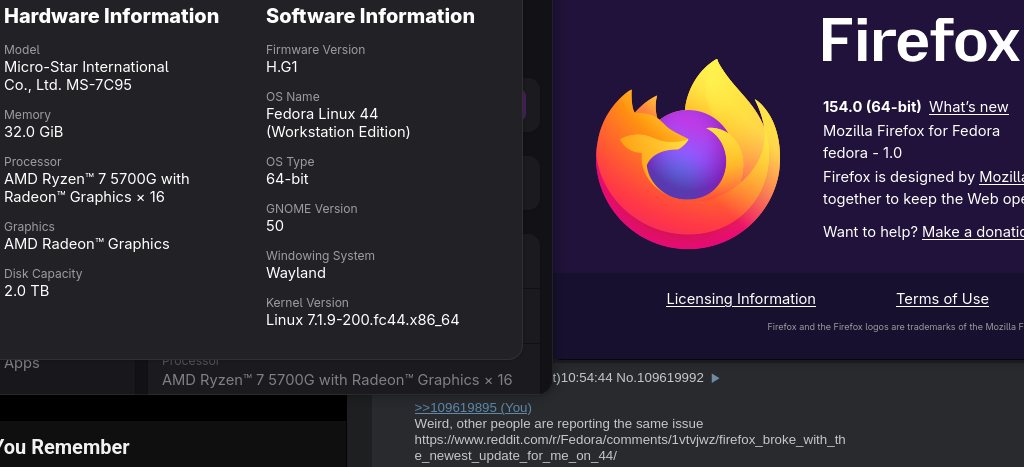Click the Firefox trademark notice text
Viewport: 1024px width, 467px height.
click(895, 327)
